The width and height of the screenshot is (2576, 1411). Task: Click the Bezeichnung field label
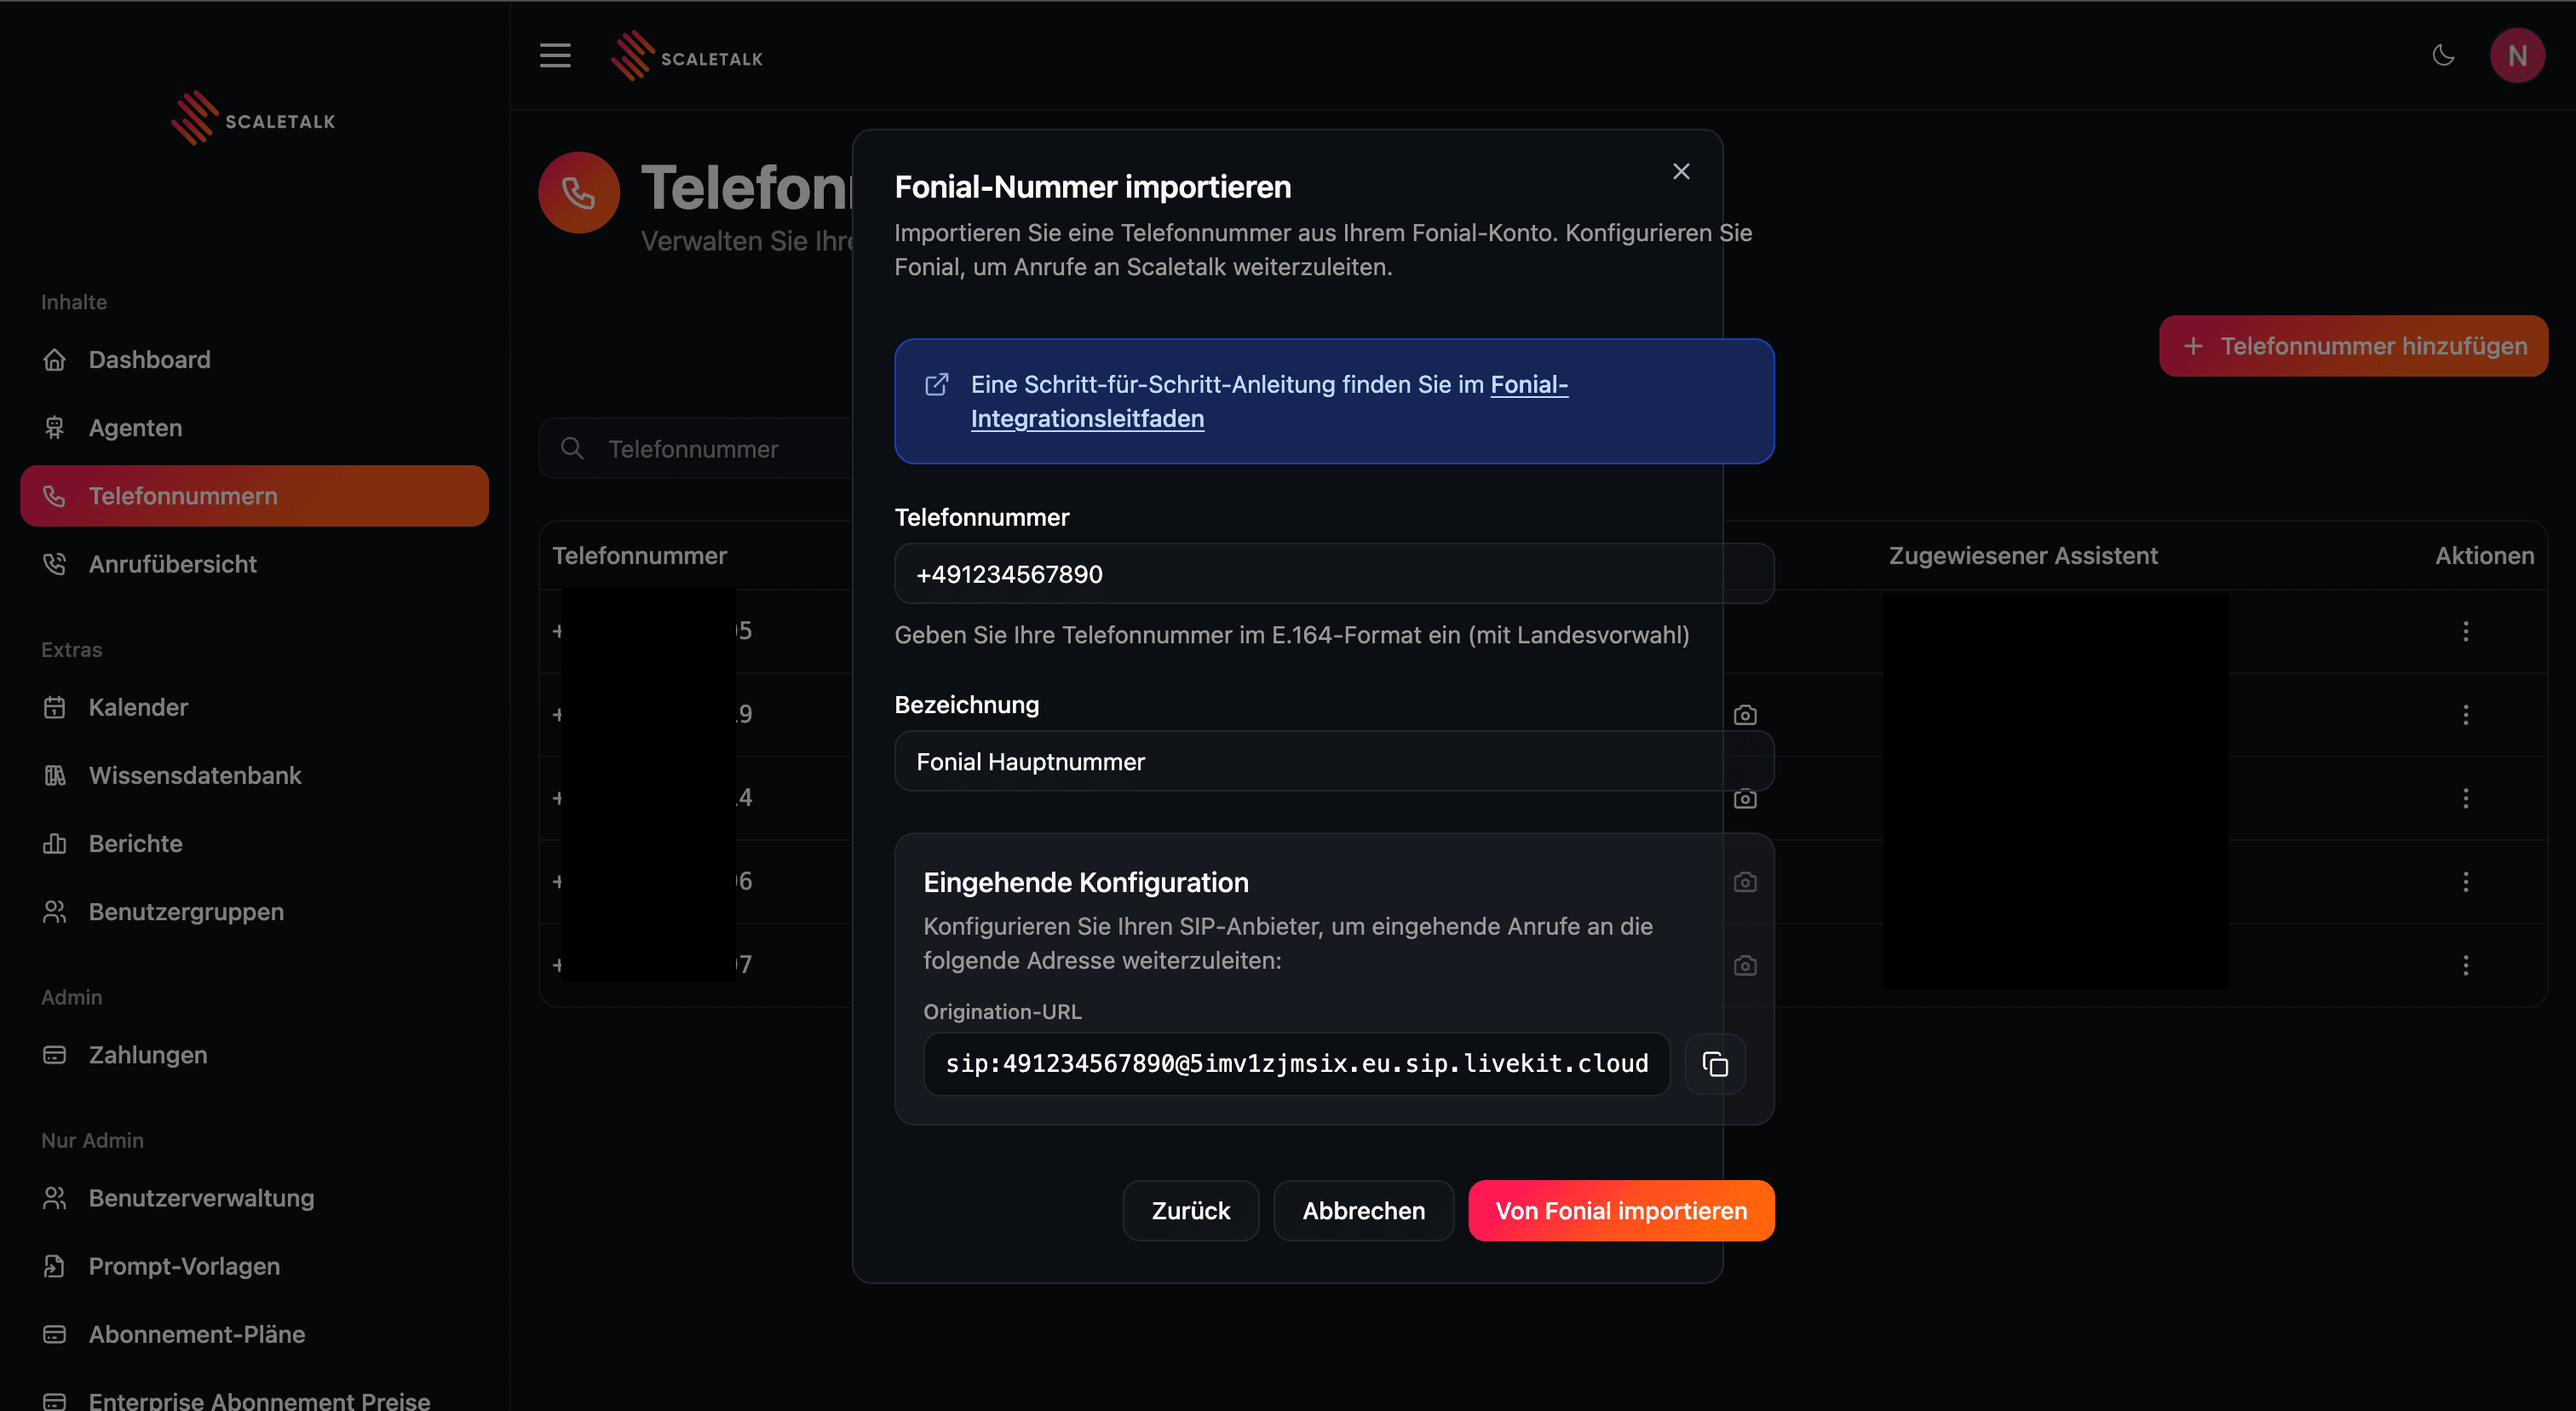tap(967, 705)
